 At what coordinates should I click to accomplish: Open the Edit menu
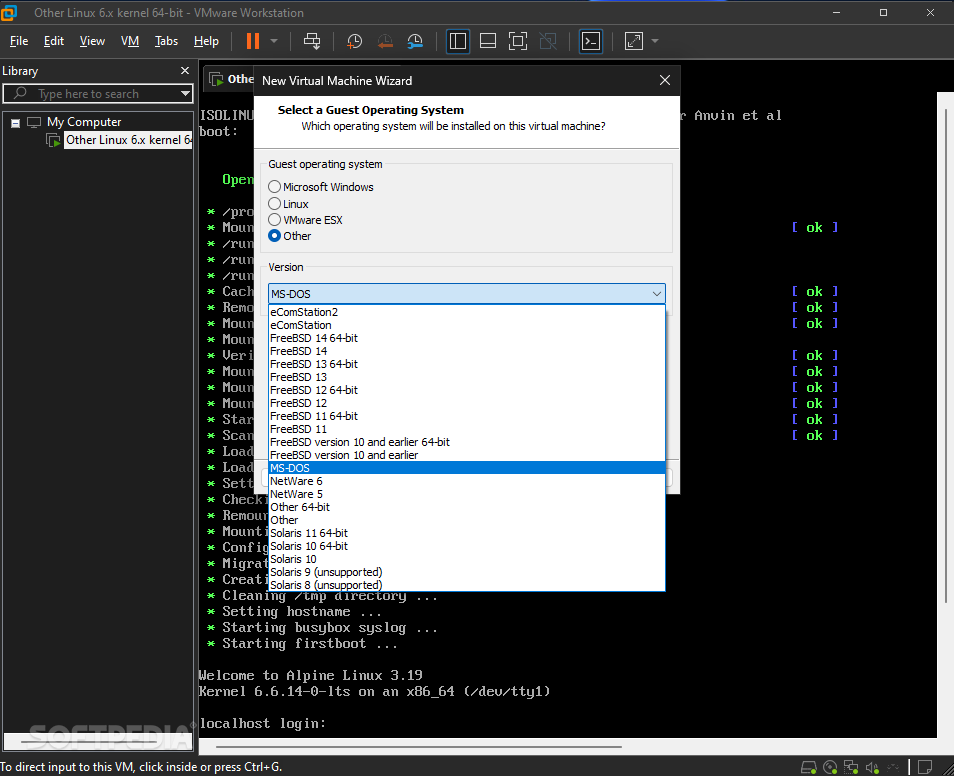54,41
